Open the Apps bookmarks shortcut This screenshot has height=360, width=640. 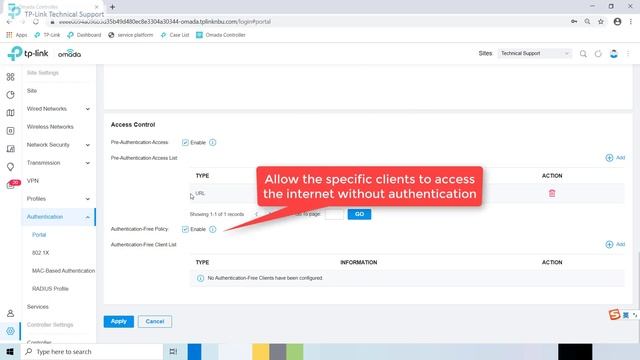coord(17,35)
